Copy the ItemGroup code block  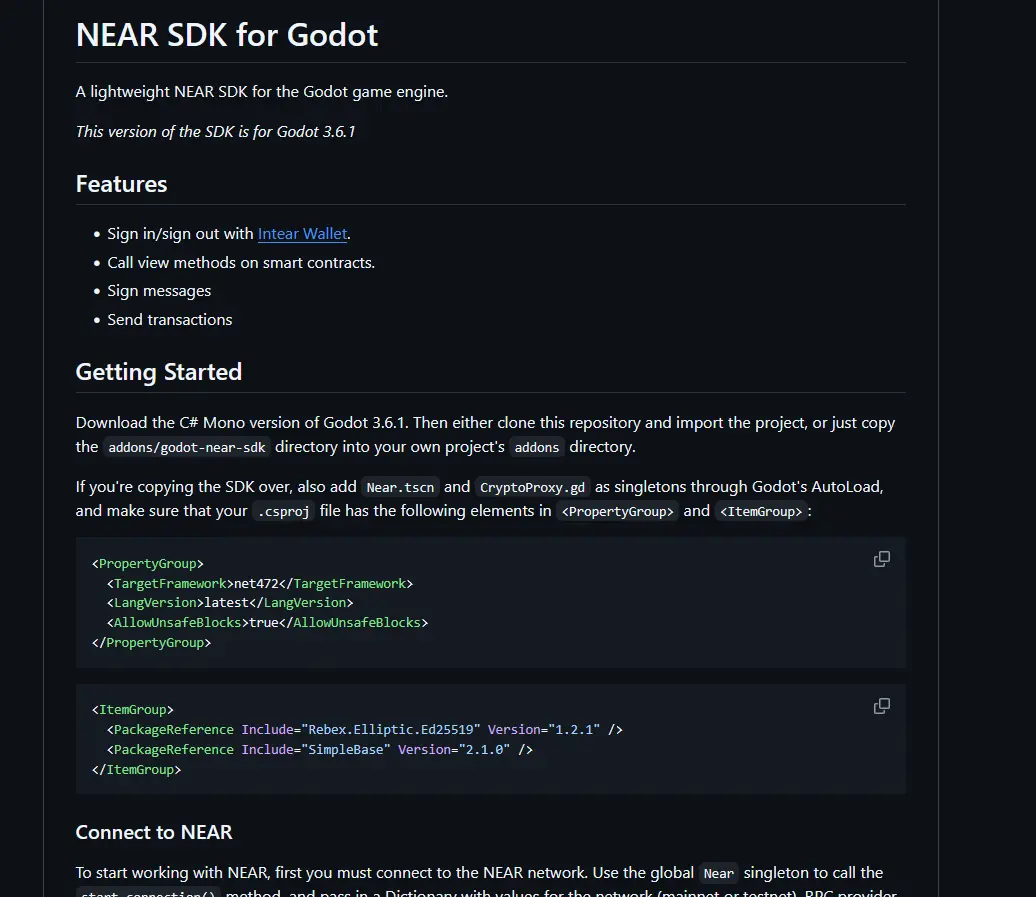tap(881, 706)
